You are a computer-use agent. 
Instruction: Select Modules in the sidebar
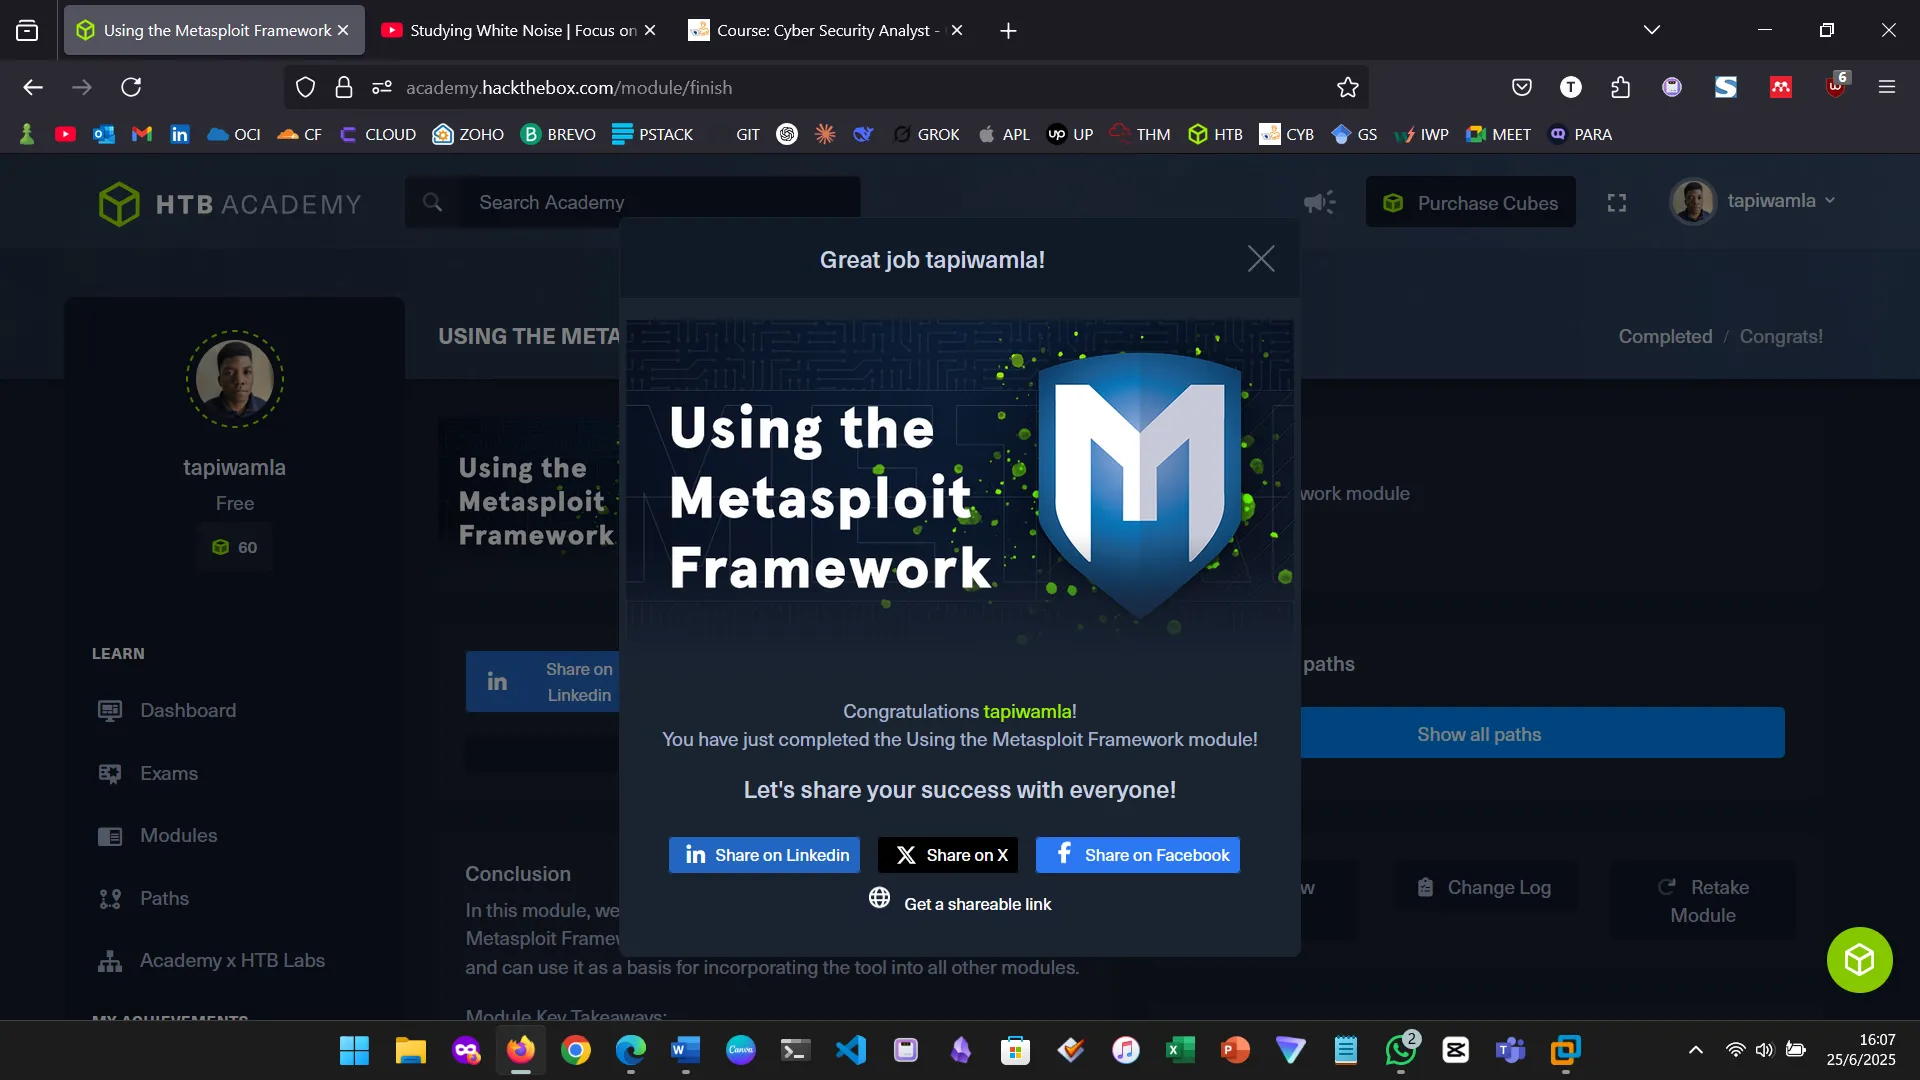pyautogui.click(x=178, y=835)
